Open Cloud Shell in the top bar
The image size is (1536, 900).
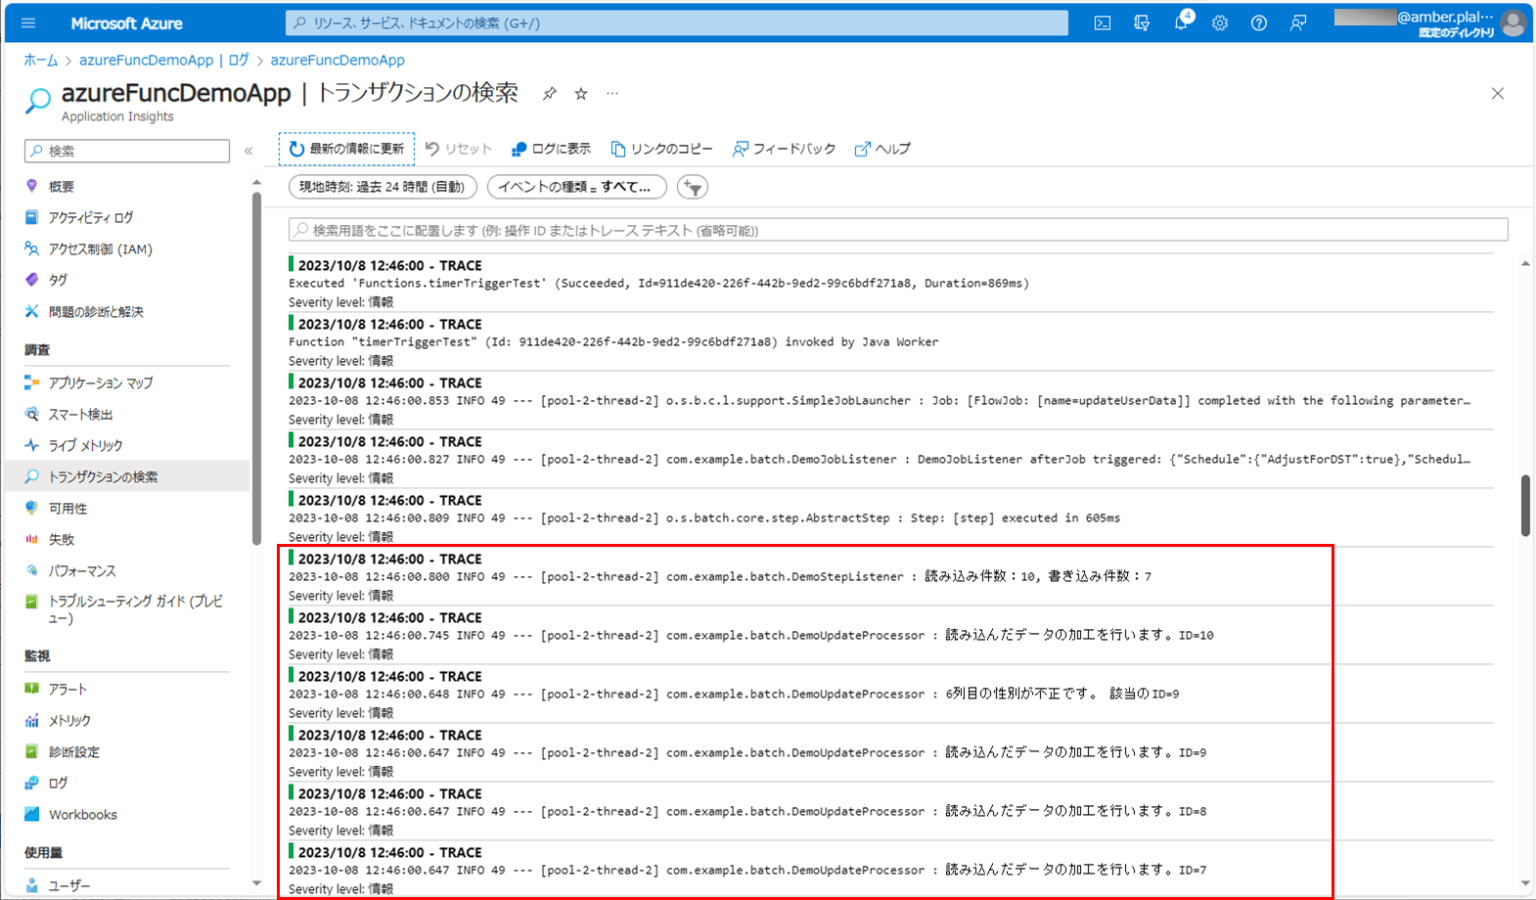1101,22
